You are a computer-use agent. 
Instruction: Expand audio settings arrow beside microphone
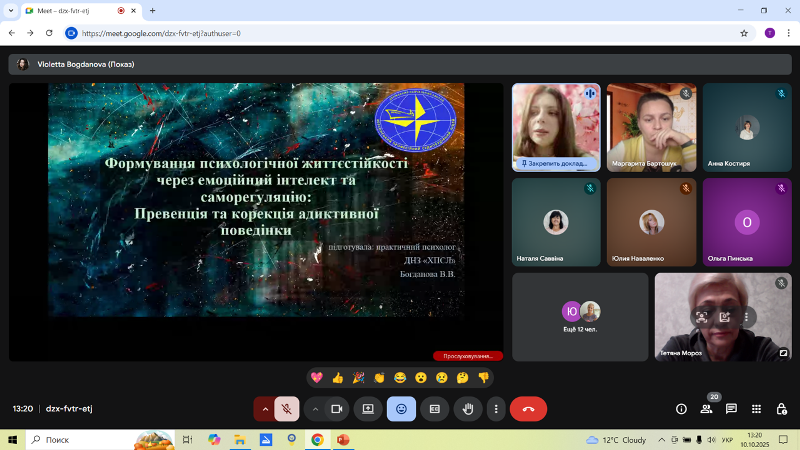coord(264,409)
